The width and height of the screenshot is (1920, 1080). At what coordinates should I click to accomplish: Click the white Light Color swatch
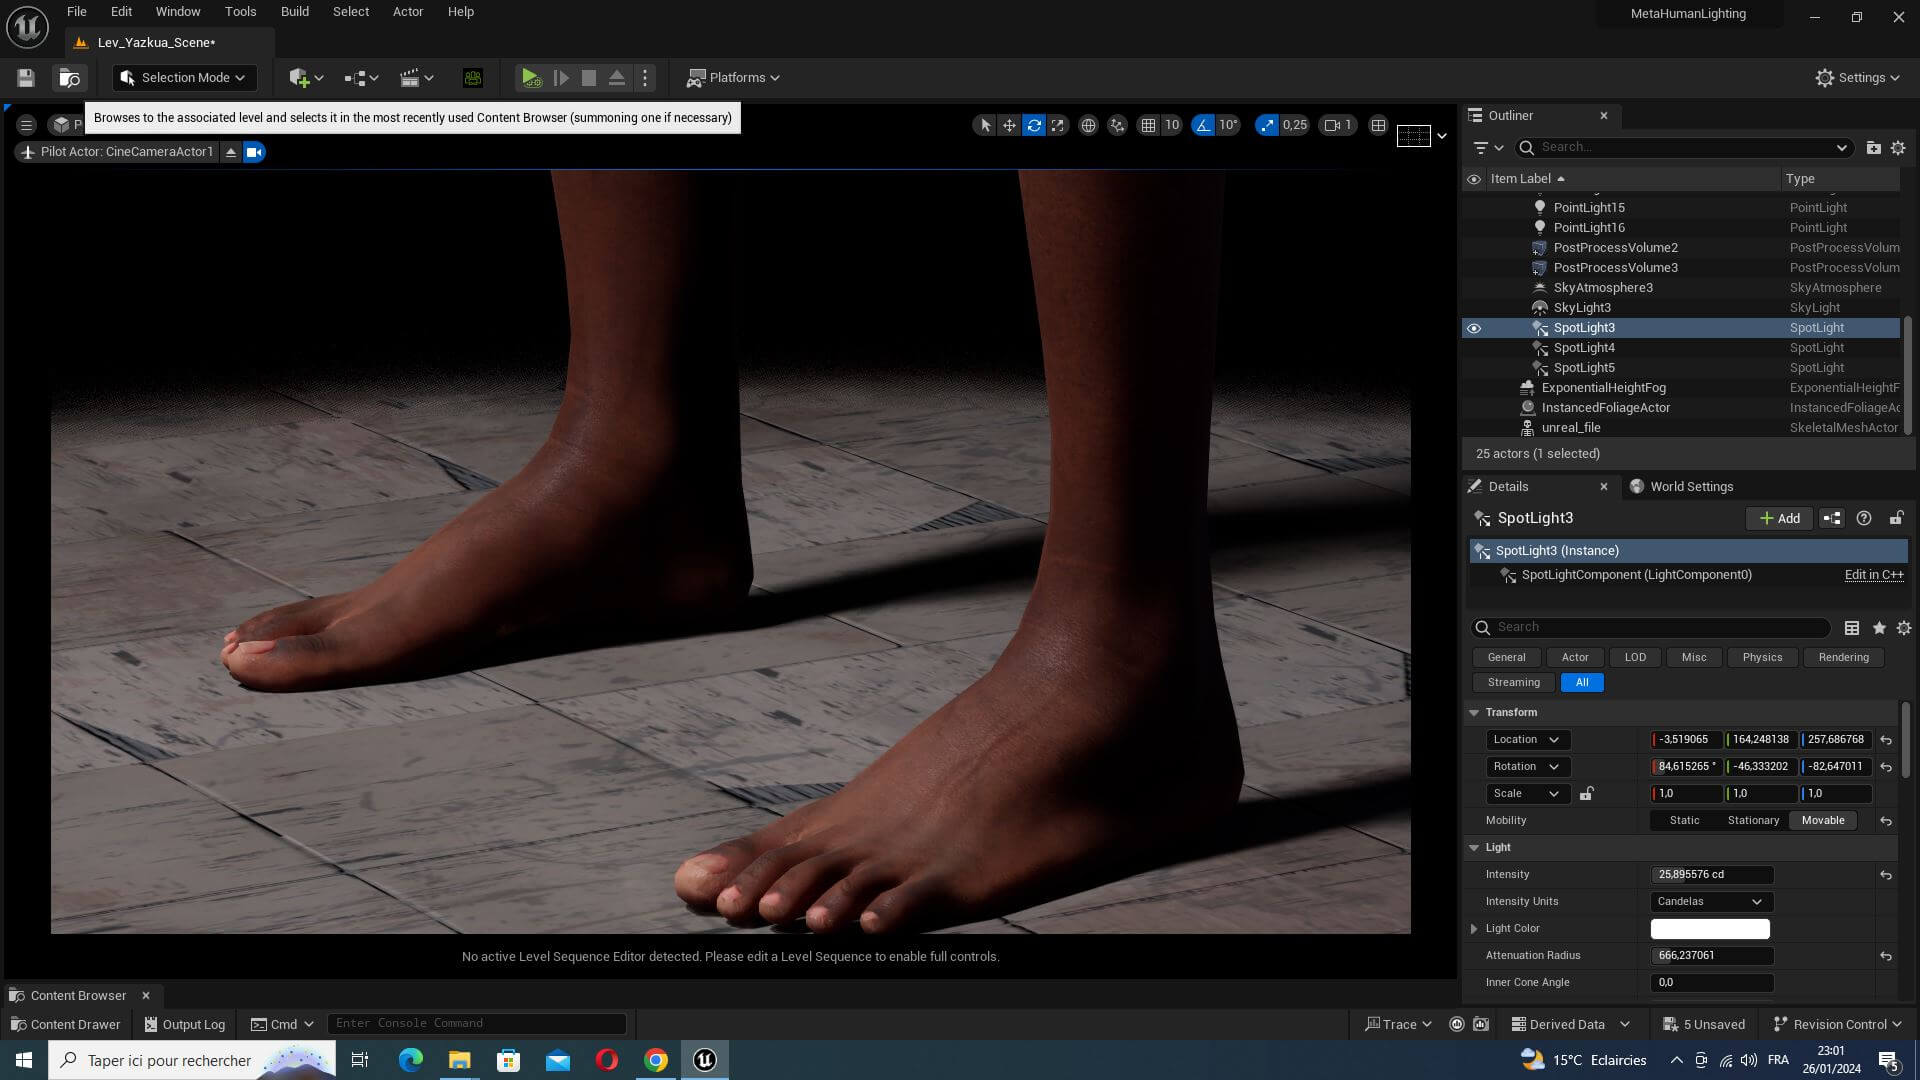pos(1709,929)
